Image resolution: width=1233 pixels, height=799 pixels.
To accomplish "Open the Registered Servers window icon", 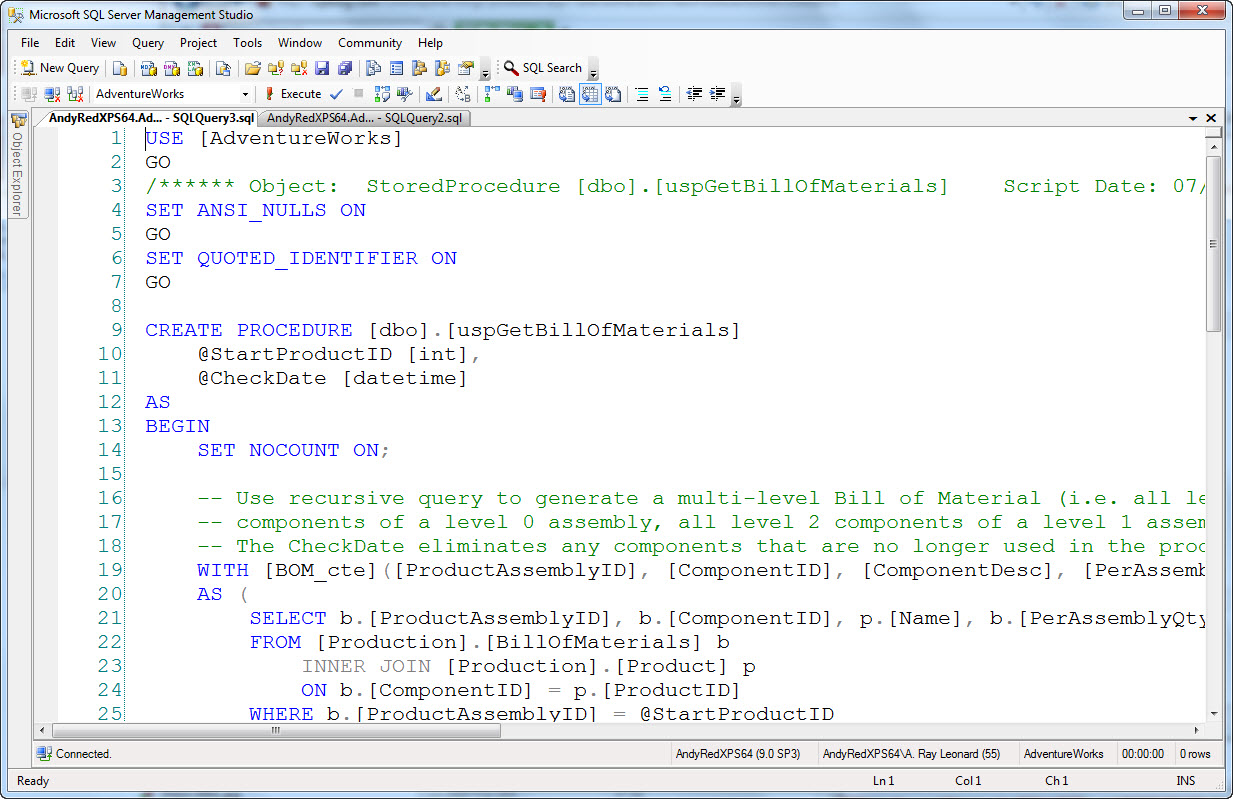I will click(372, 68).
